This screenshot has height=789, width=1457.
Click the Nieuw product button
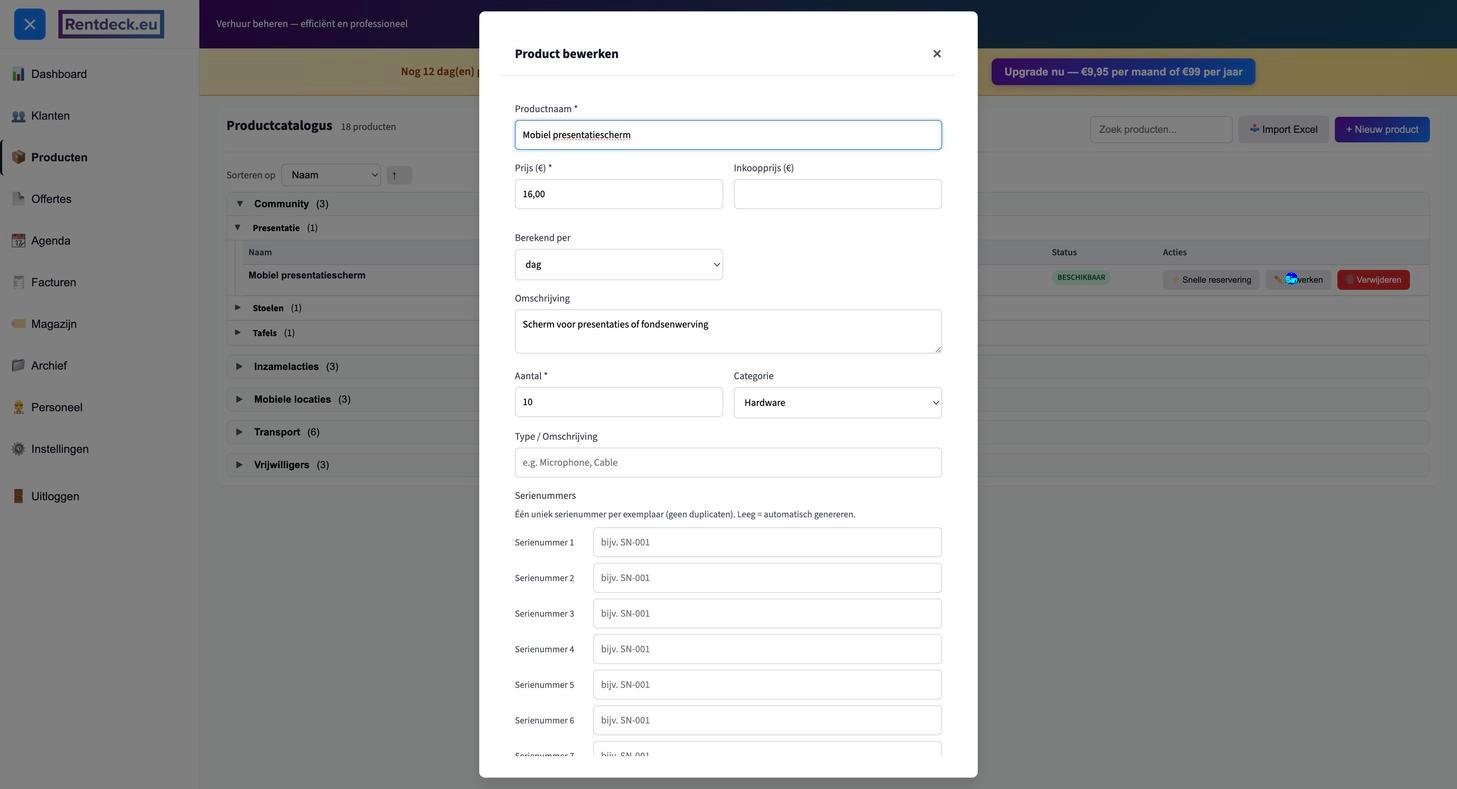[1381, 130]
